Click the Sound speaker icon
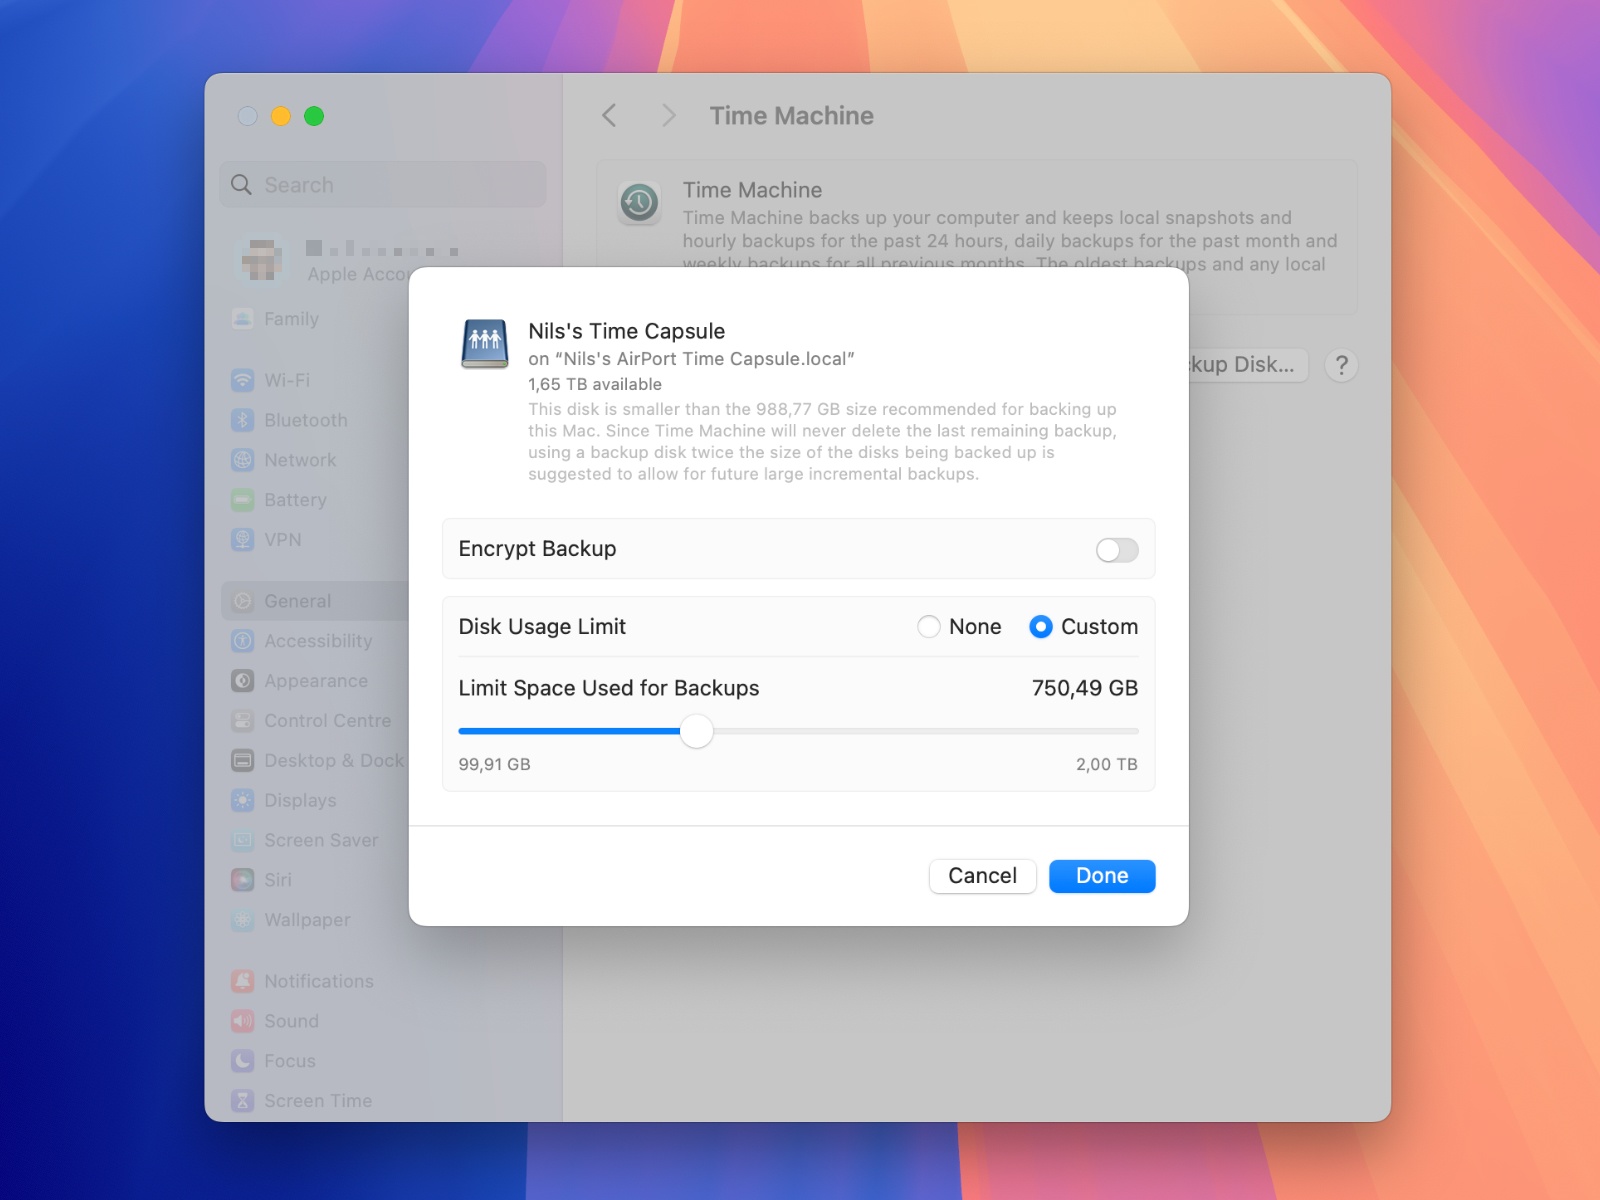 click(x=243, y=1021)
